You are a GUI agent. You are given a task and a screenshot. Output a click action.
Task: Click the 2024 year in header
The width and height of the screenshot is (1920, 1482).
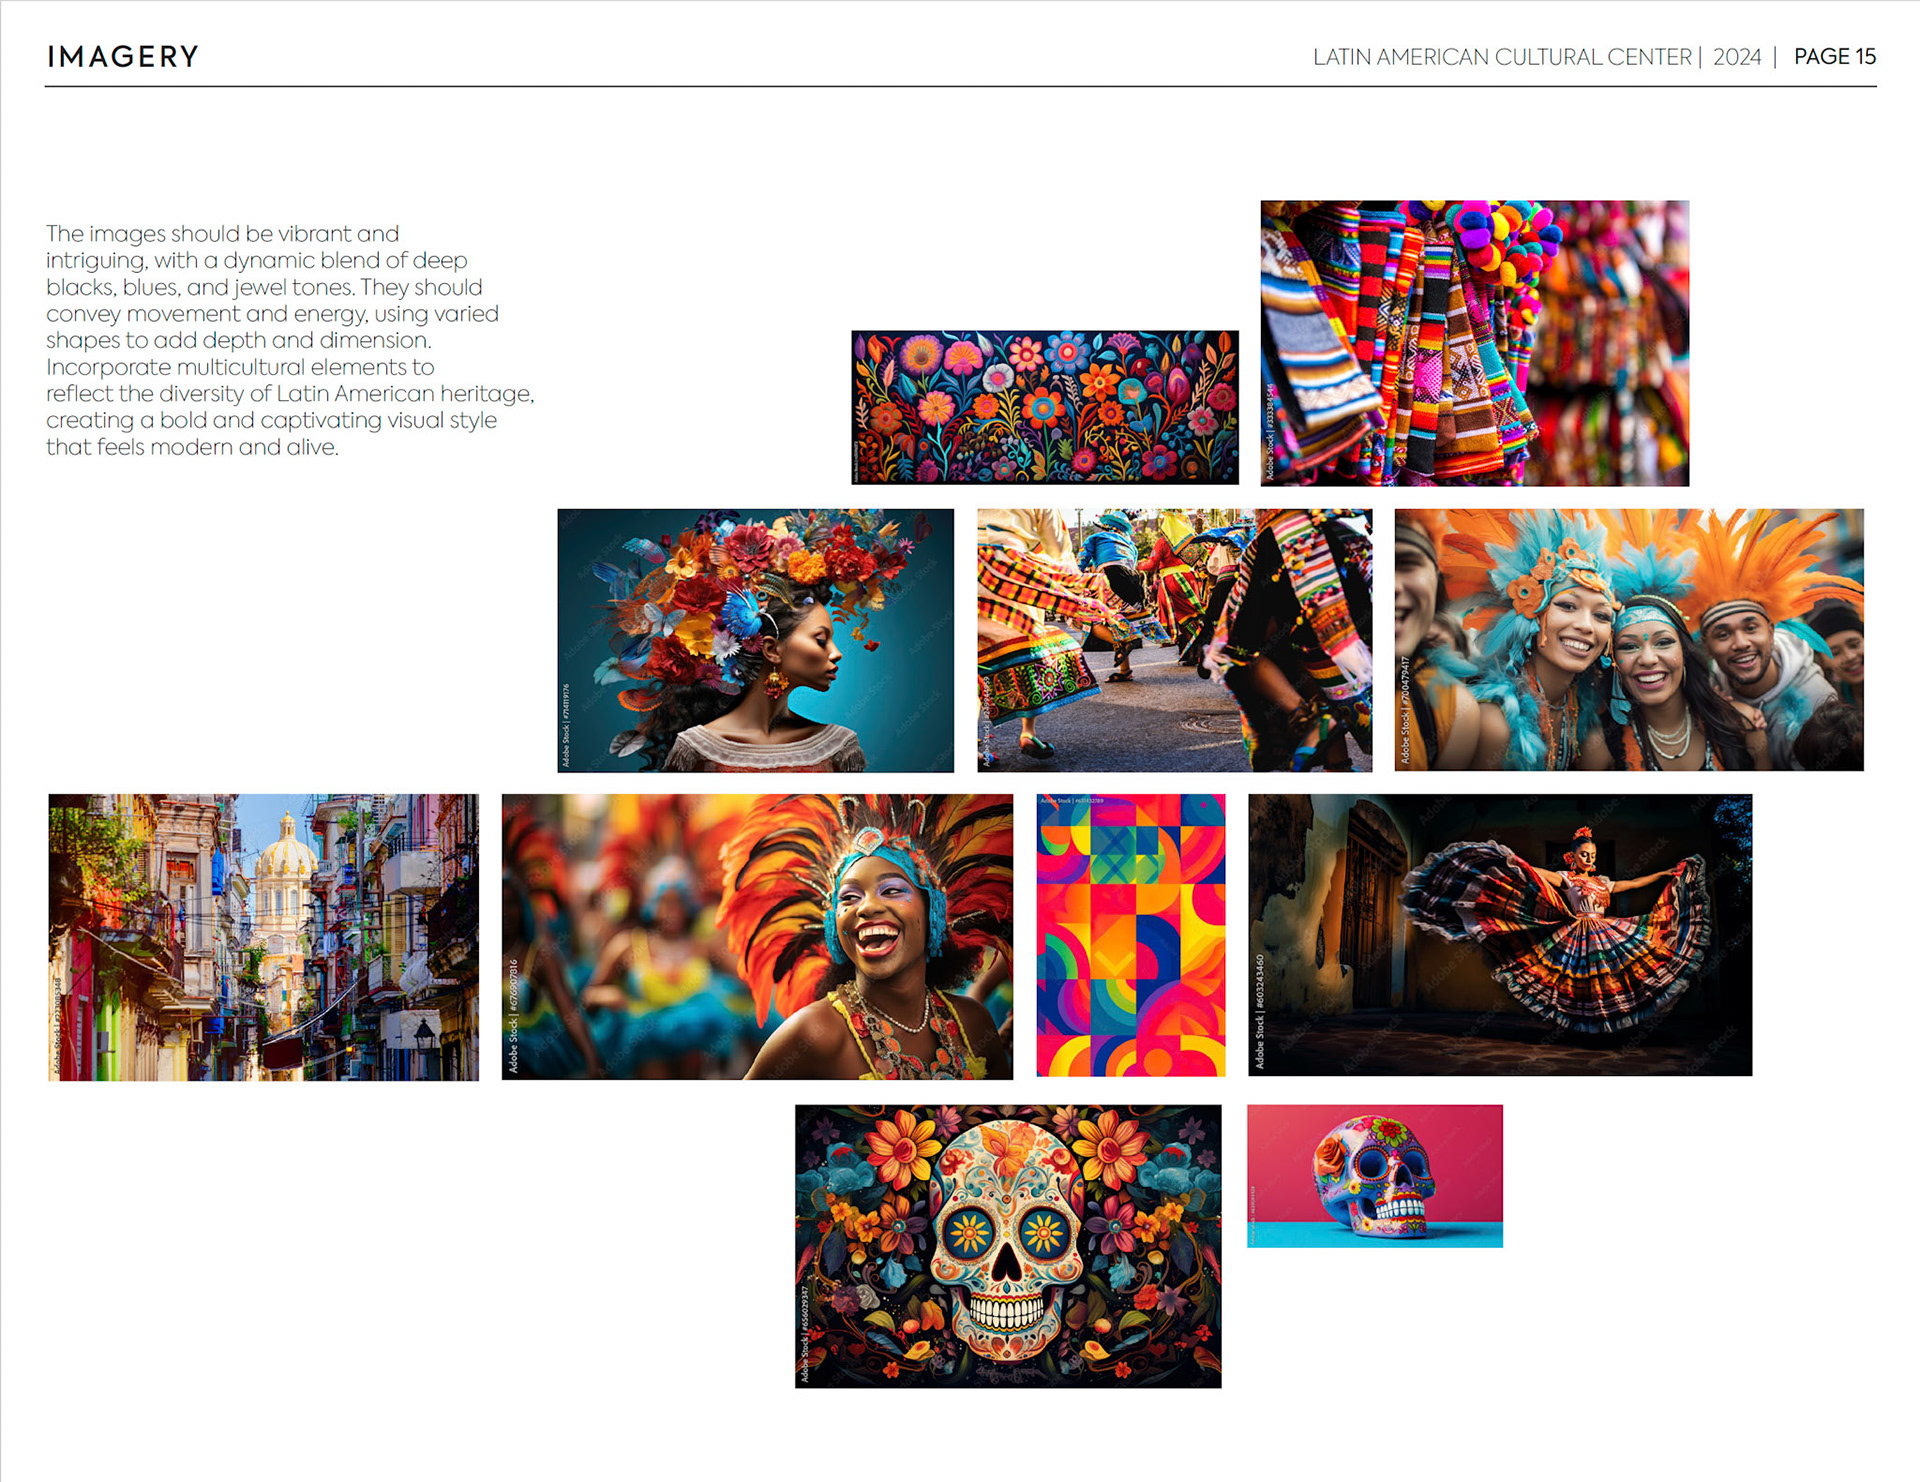coord(1736,57)
